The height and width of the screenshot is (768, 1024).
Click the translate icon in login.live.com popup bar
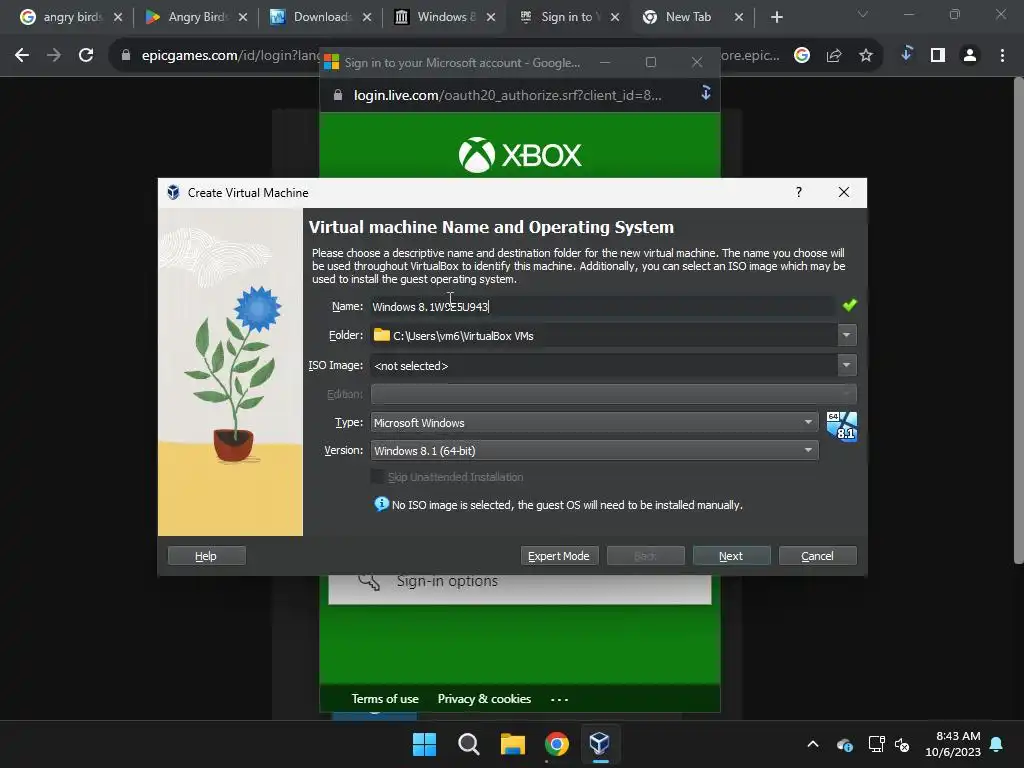(705, 93)
